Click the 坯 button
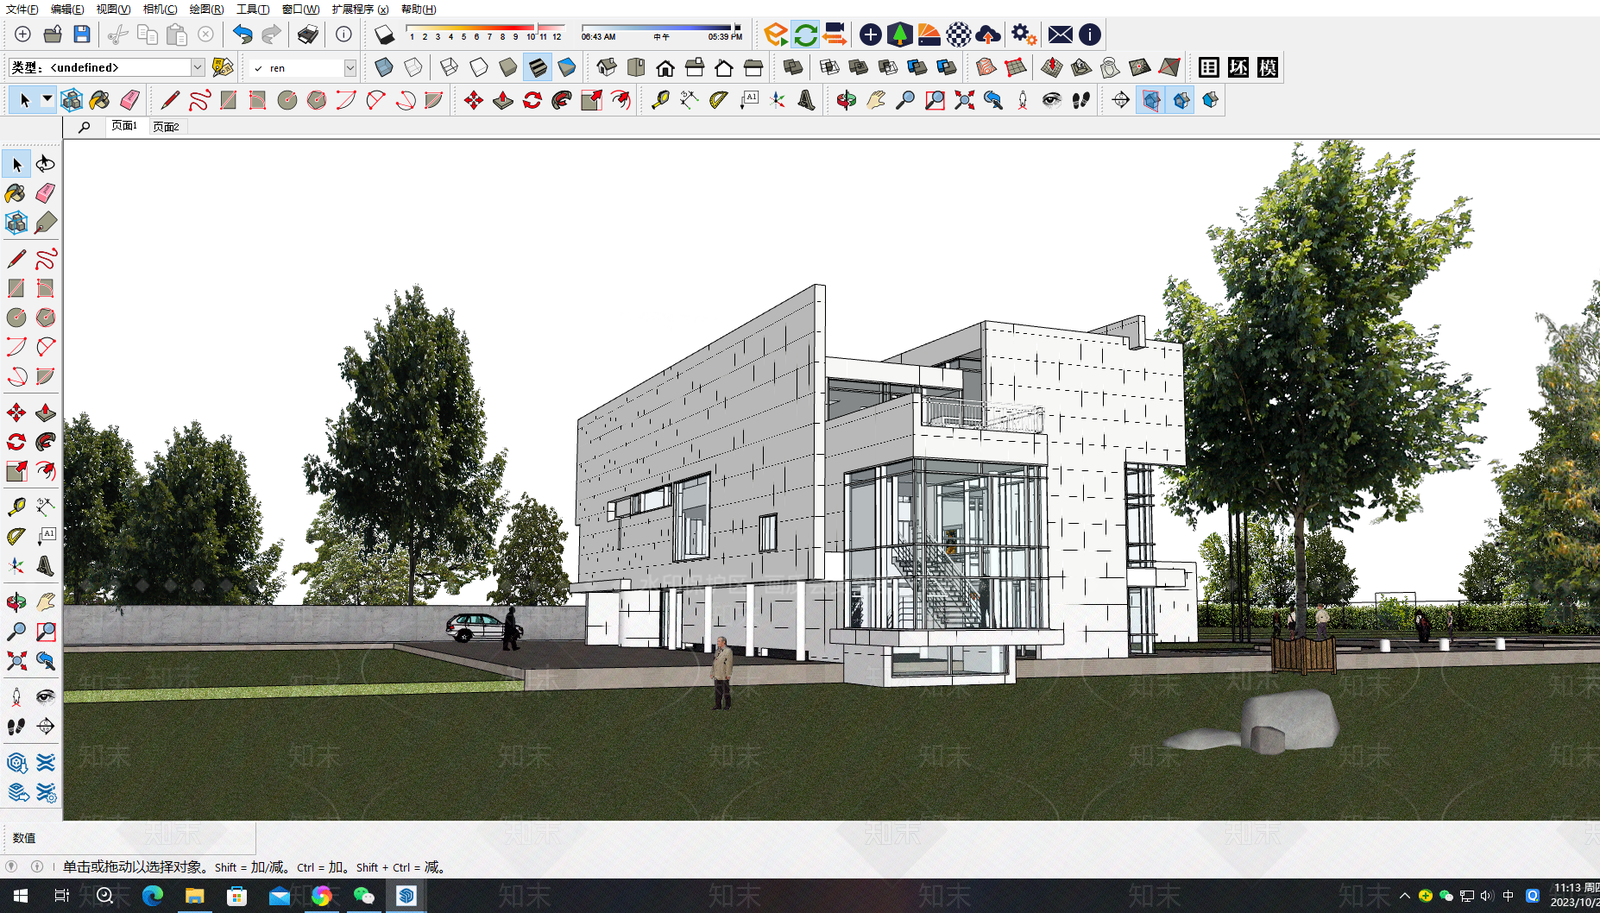Viewport: 1600px width, 913px height. (x=1239, y=67)
